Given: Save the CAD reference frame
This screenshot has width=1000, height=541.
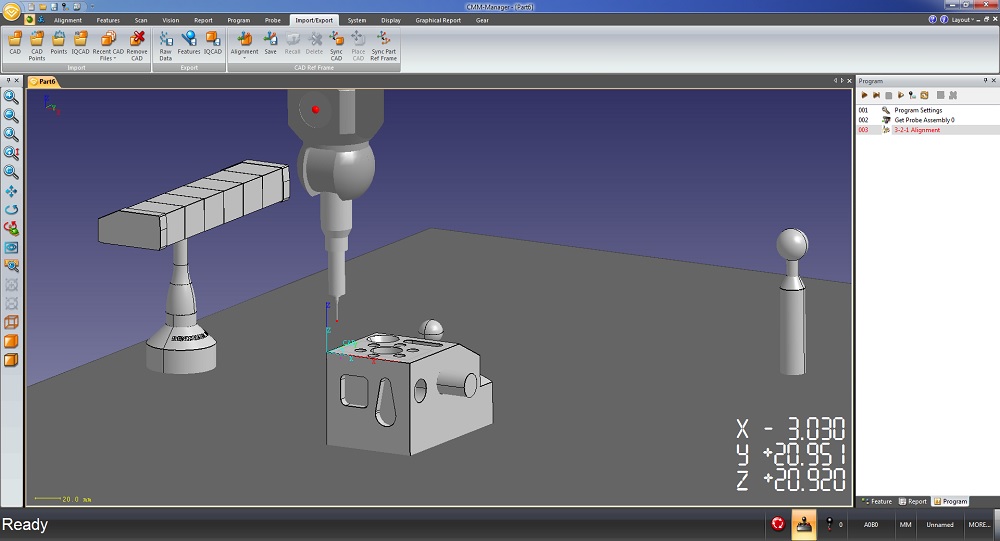Looking at the screenshot, I should (x=270, y=41).
